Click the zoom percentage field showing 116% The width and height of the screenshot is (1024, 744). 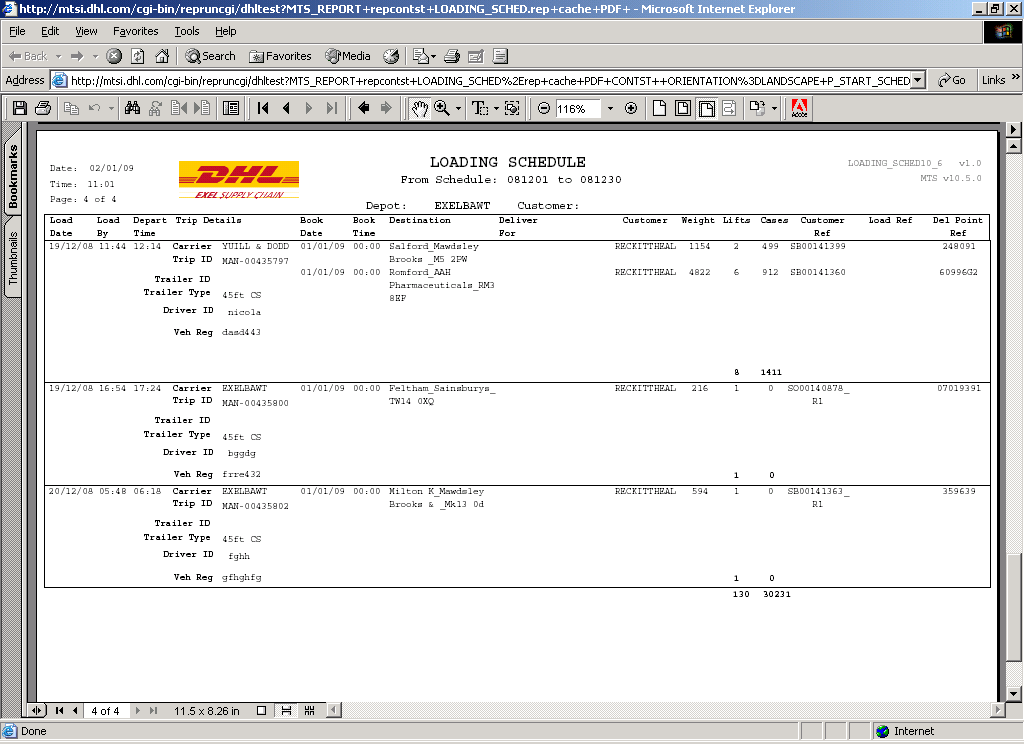[578, 108]
